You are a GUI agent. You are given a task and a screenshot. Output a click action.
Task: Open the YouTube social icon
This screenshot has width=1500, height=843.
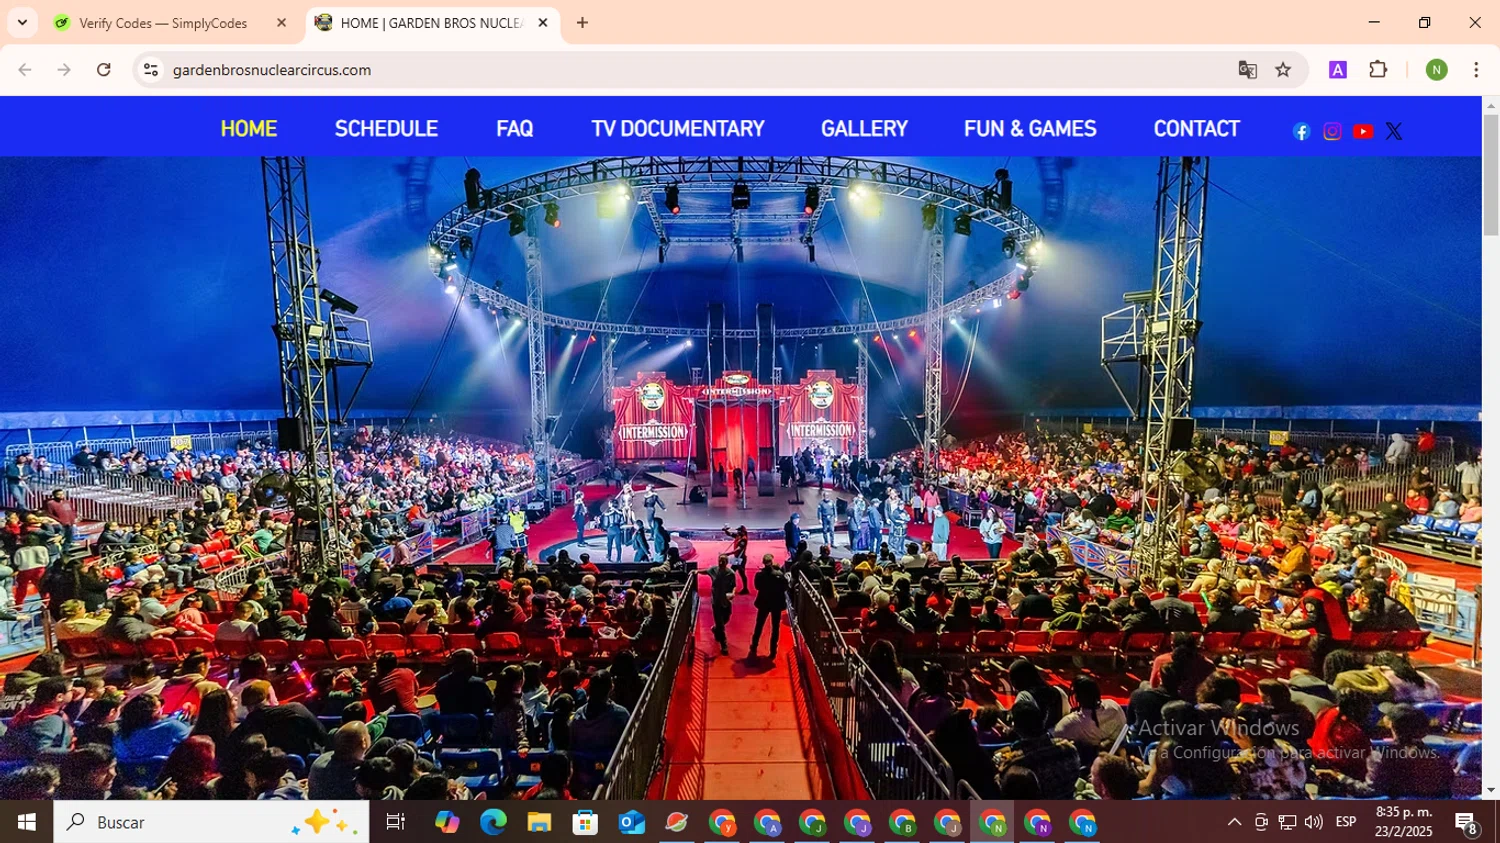1363,132
